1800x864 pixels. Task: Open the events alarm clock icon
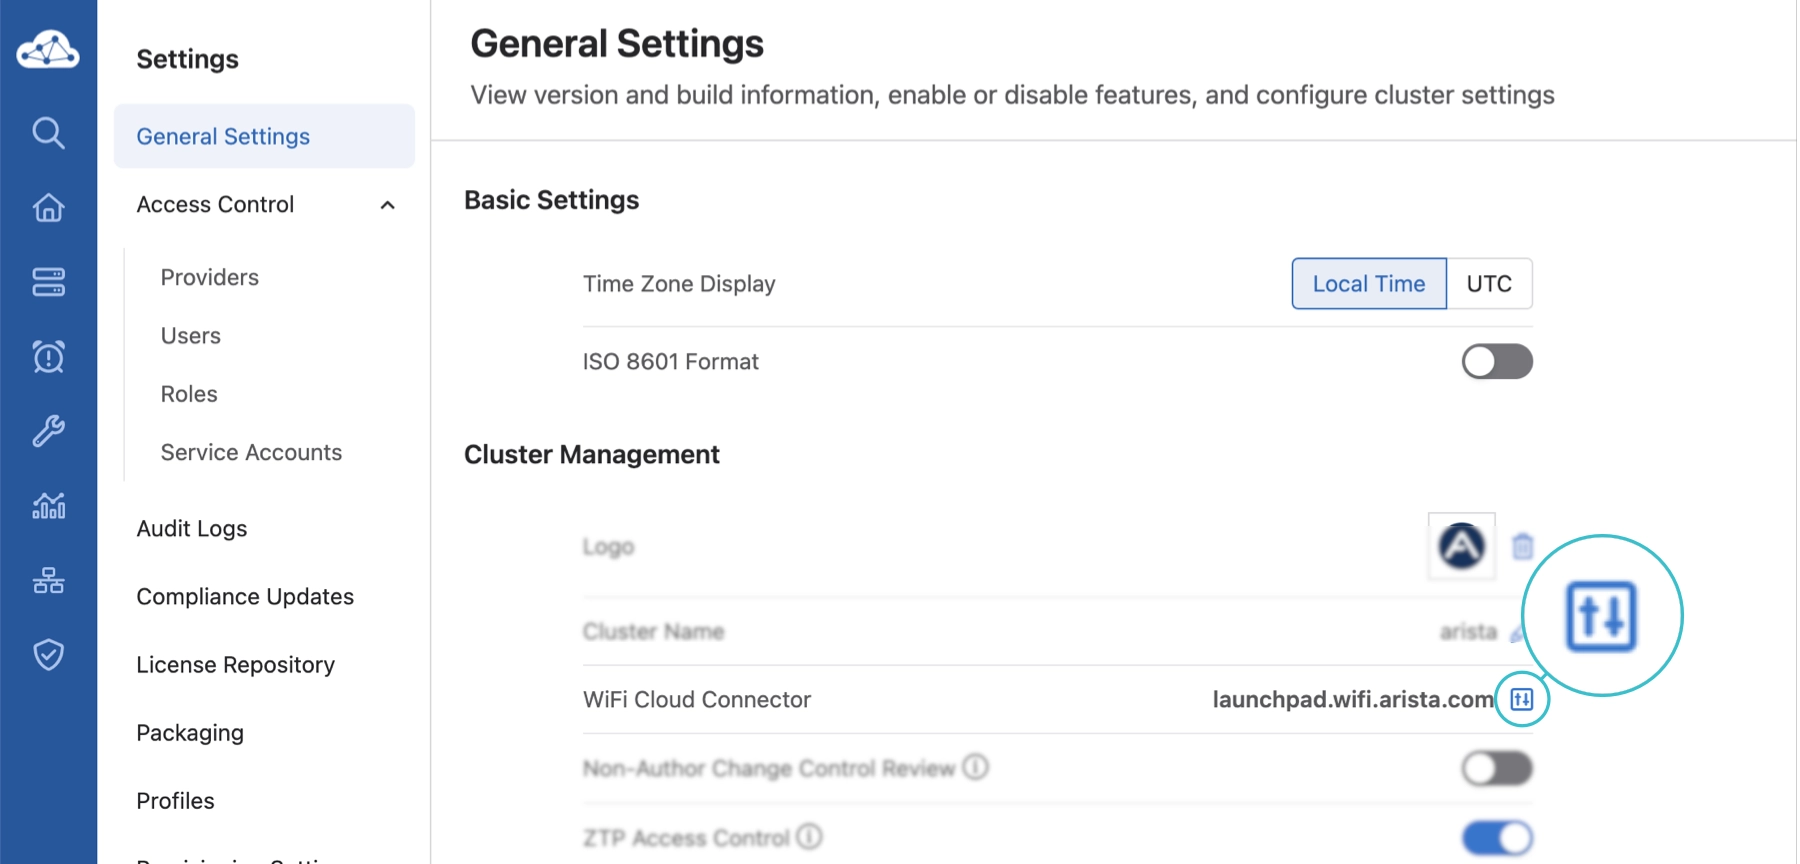tap(48, 357)
